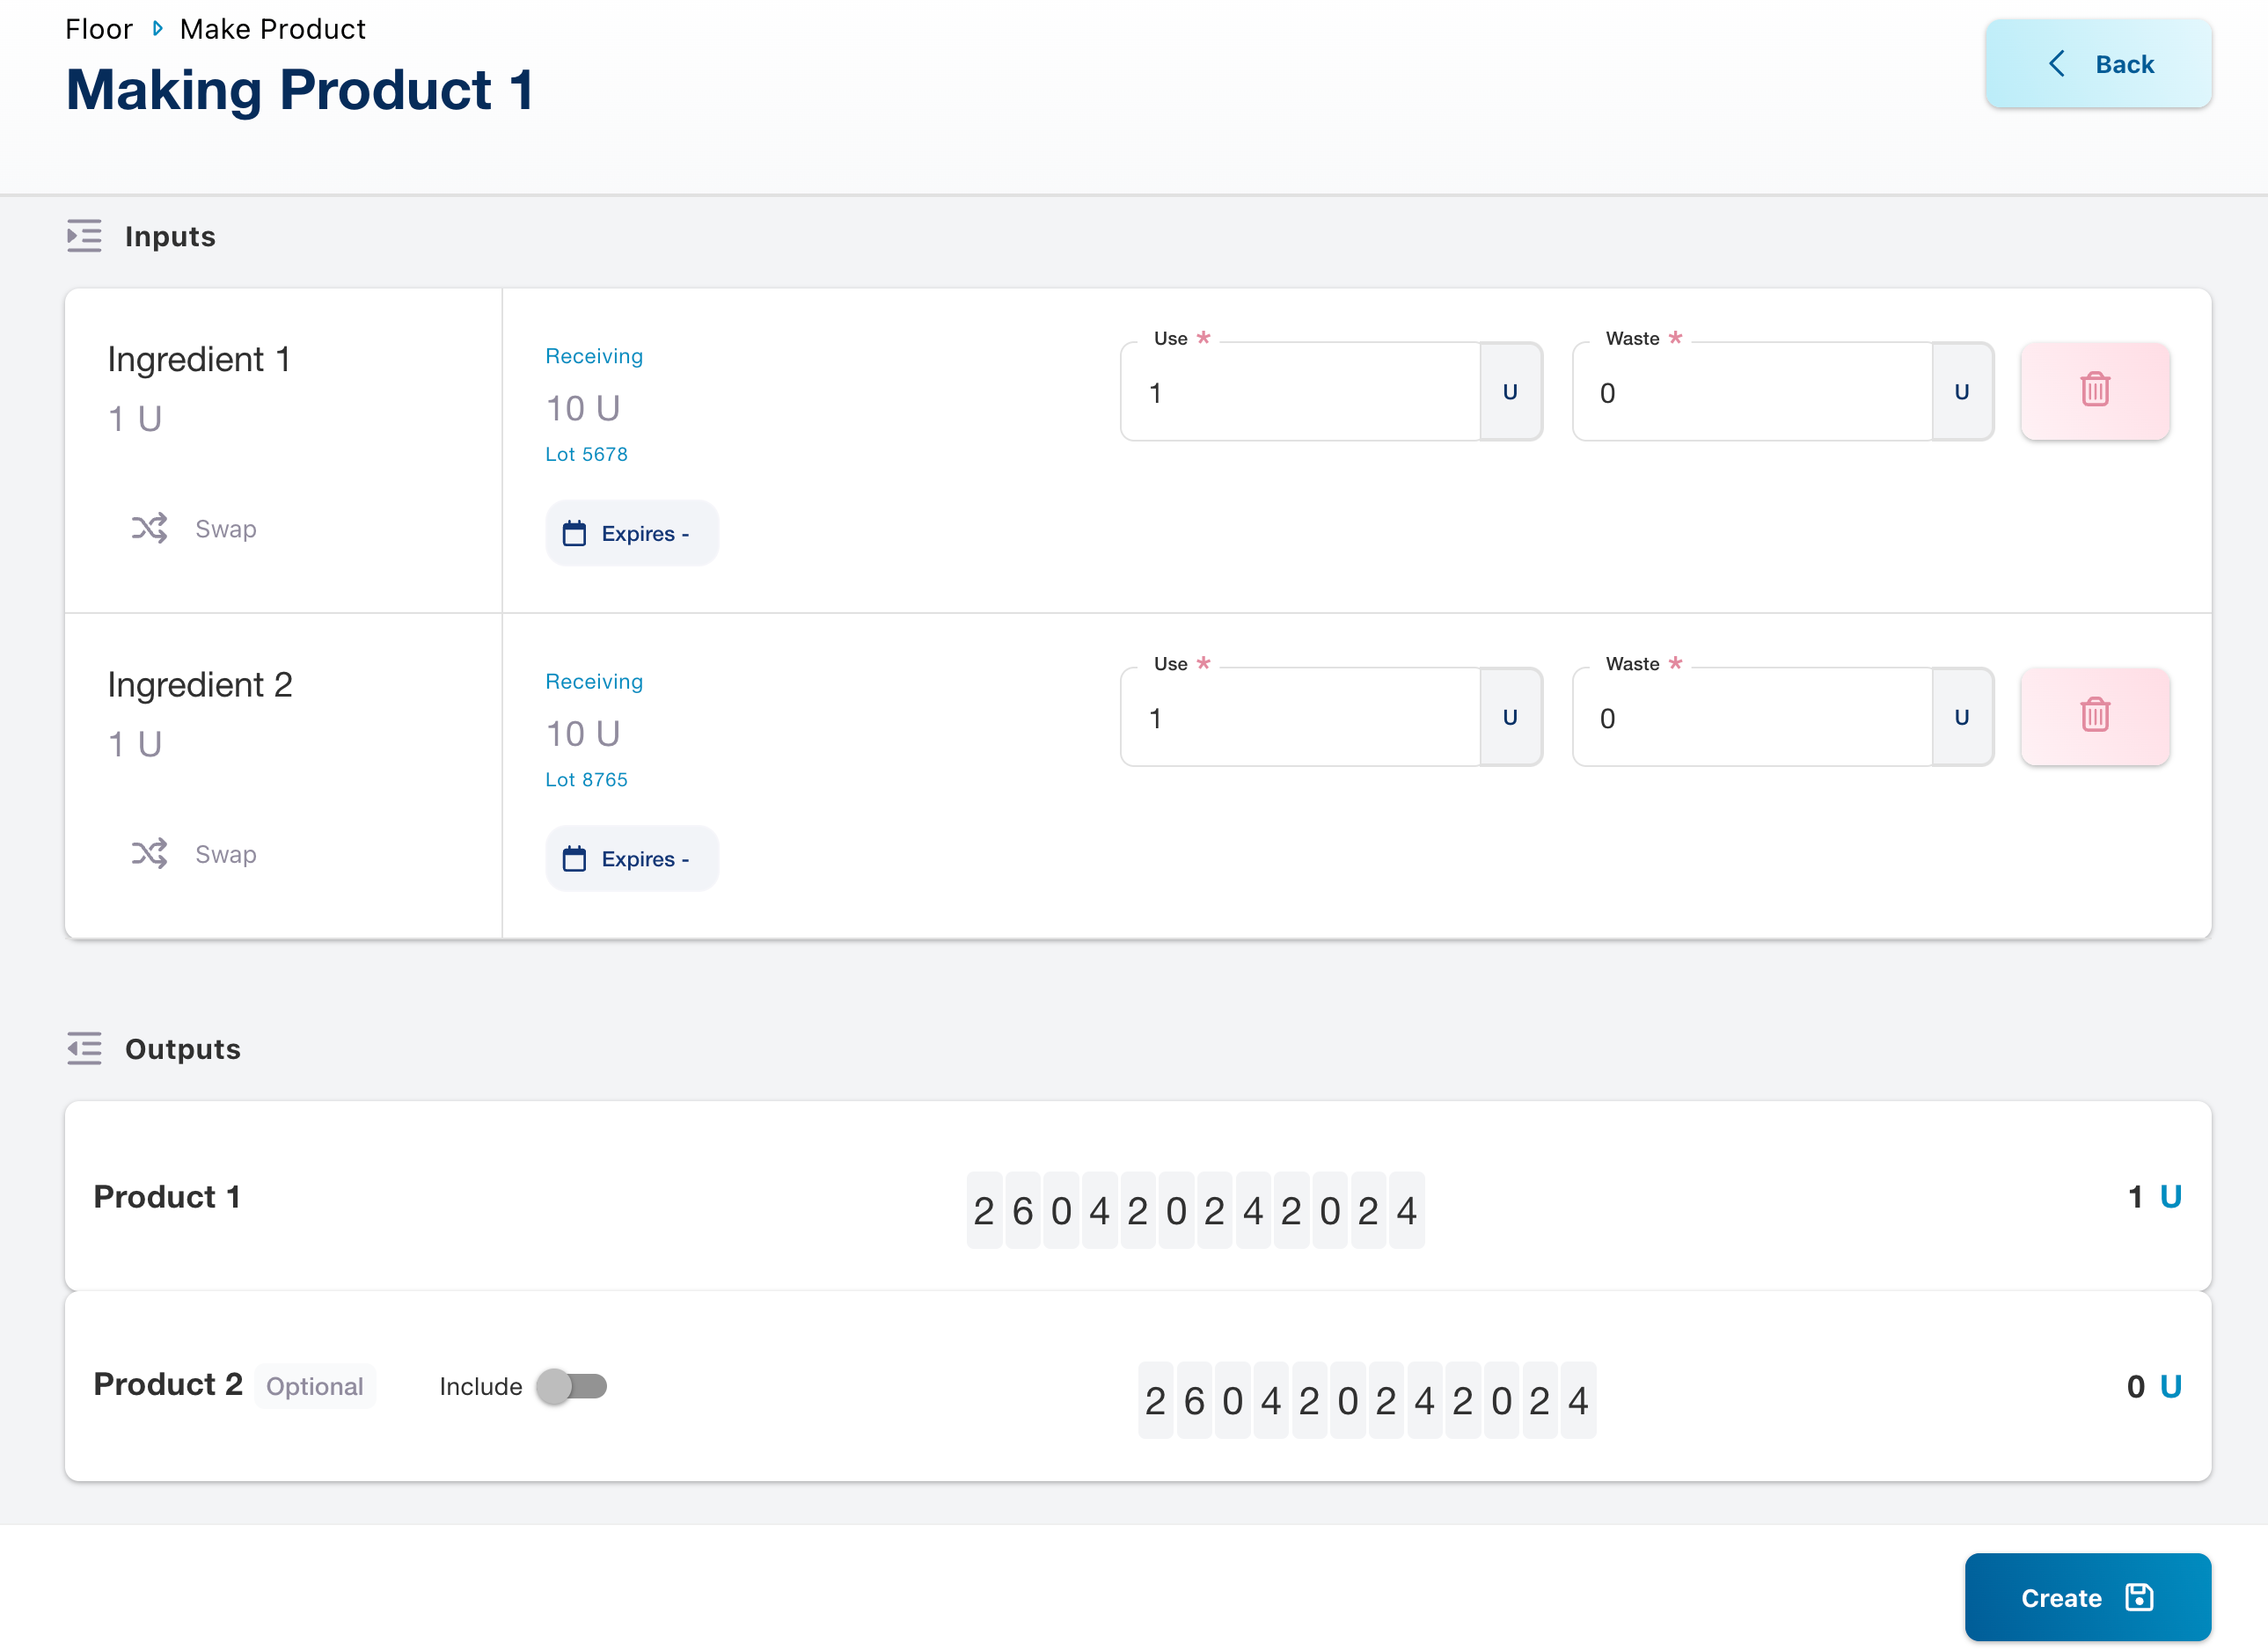
Task: Click the shuffle Swap icon for Ingredient 1
Action: pyautogui.click(x=149, y=528)
